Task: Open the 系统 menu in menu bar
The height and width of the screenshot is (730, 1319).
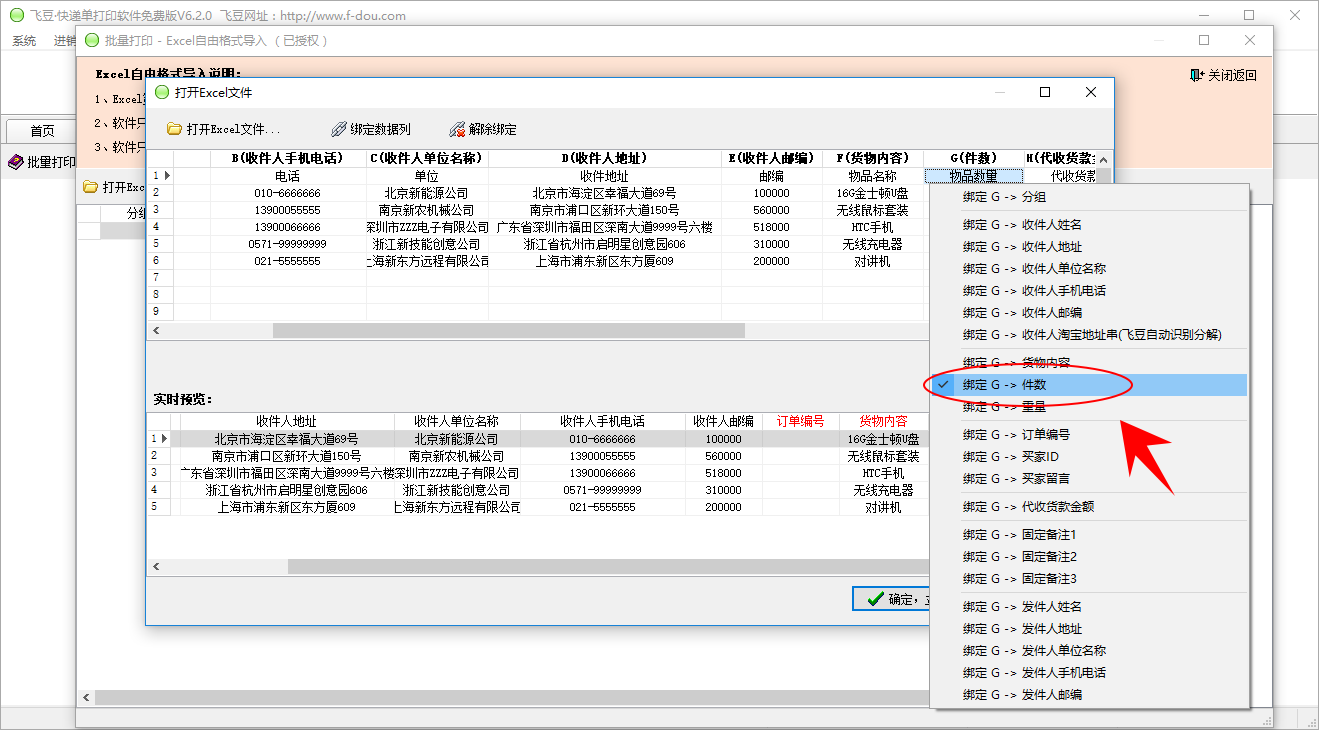Action: tap(24, 41)
